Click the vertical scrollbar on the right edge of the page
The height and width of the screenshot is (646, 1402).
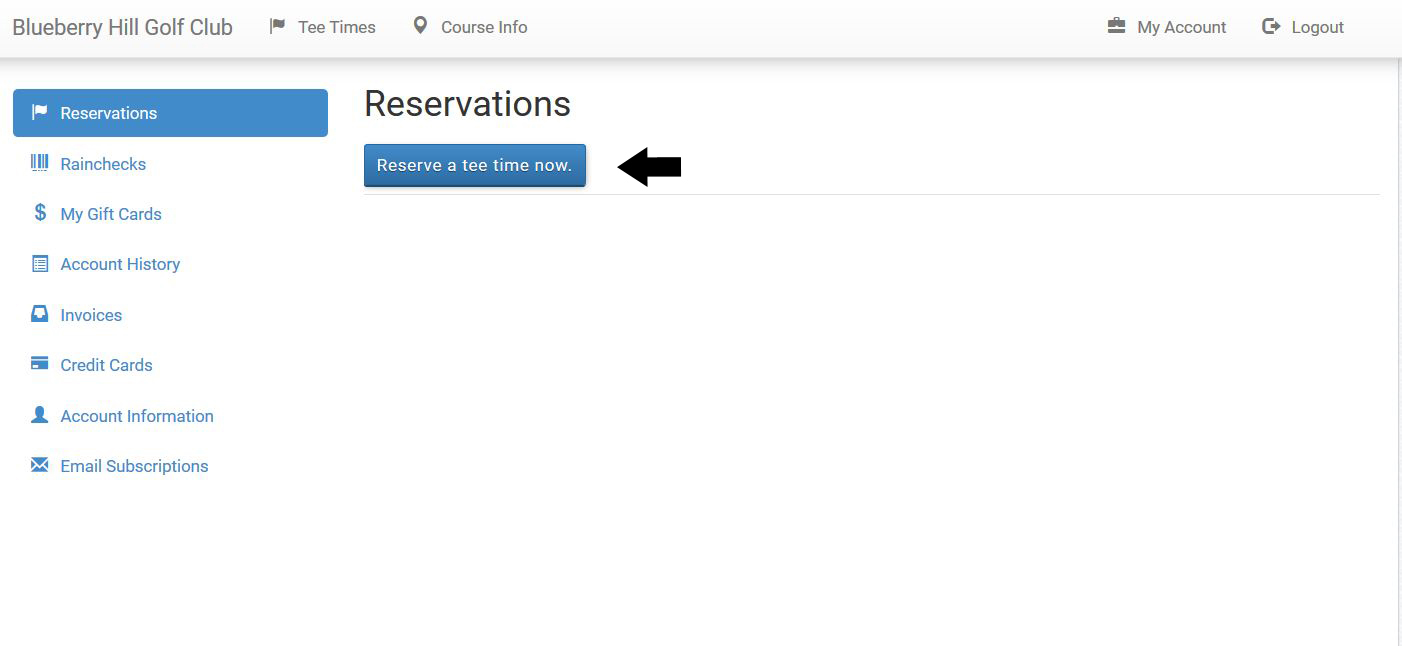click(1398, 352)
